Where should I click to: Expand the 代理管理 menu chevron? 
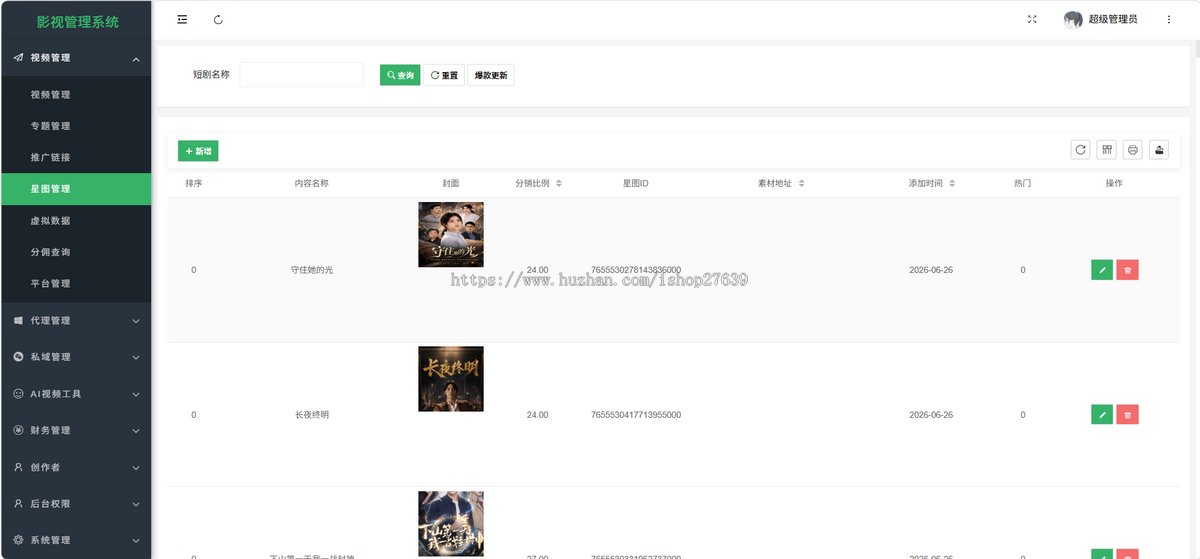tap(136, 321)
